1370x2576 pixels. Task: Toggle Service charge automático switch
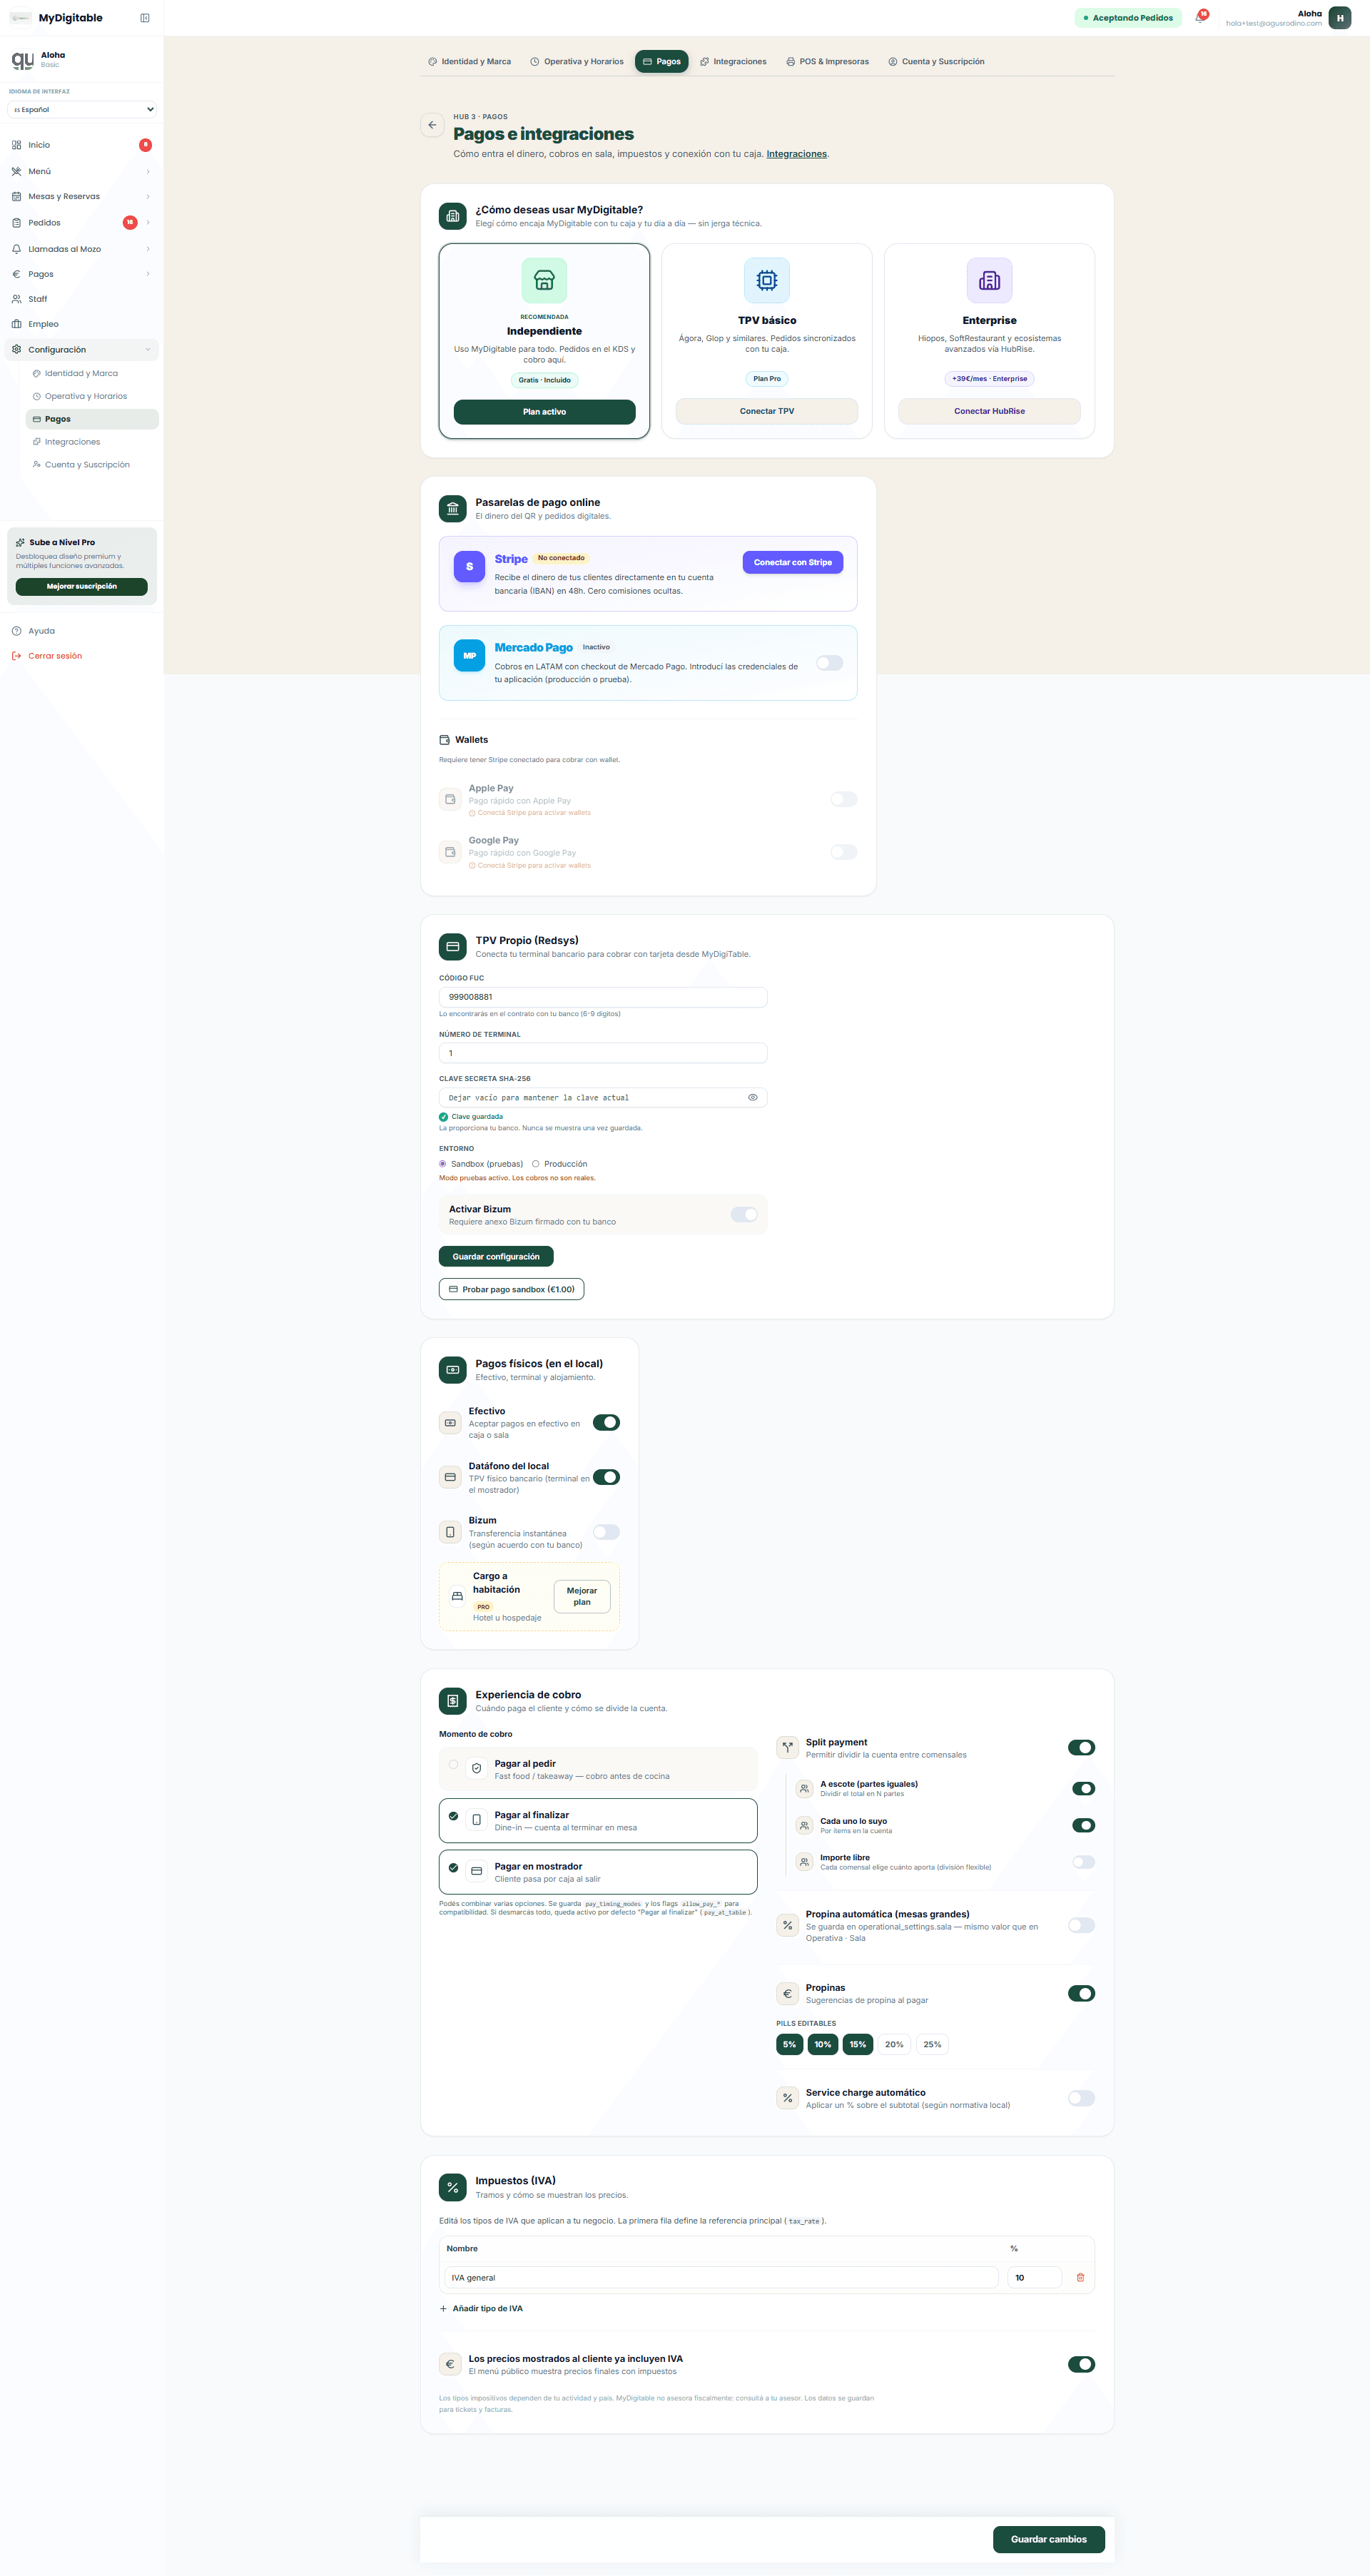[x=1081, y=2098]
